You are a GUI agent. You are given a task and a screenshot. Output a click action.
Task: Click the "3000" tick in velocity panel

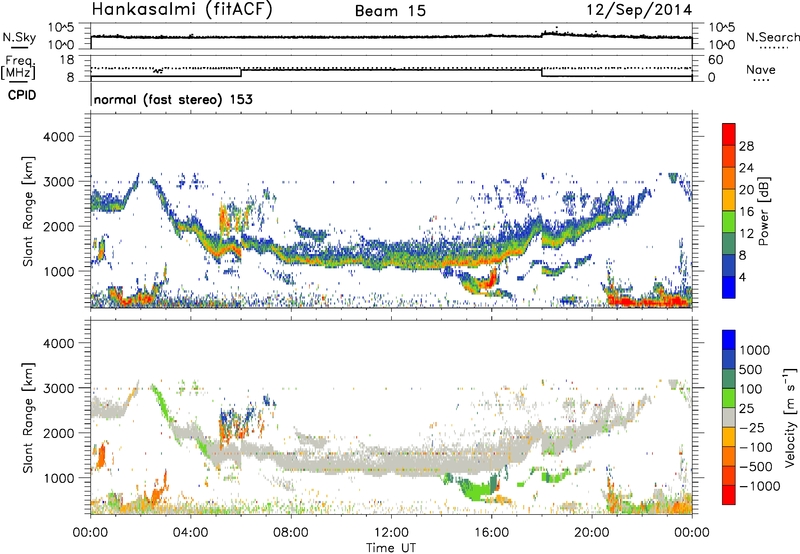pyautogui.click(x=58, y=388)
